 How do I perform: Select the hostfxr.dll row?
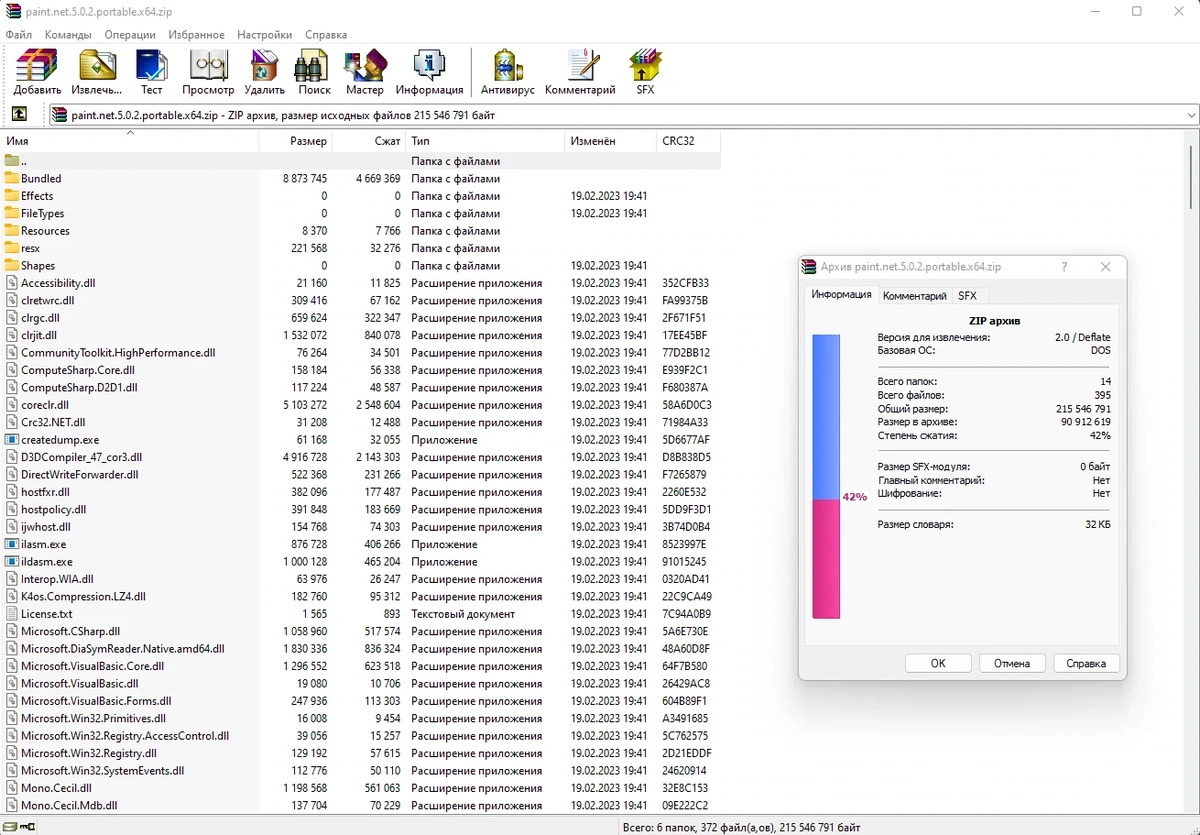tap(360, 492)
